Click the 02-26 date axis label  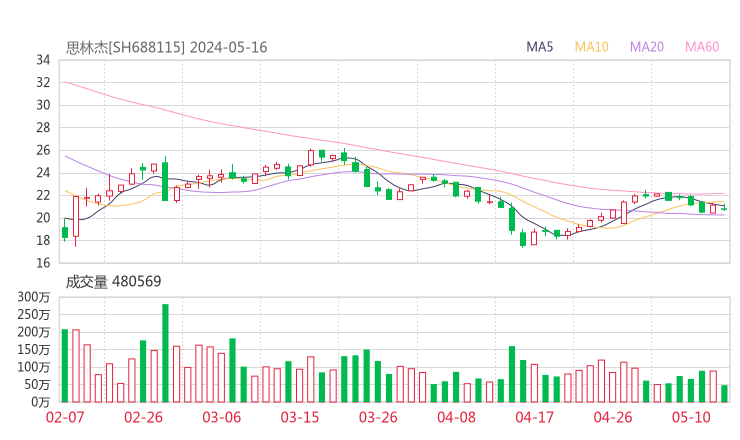143,417
